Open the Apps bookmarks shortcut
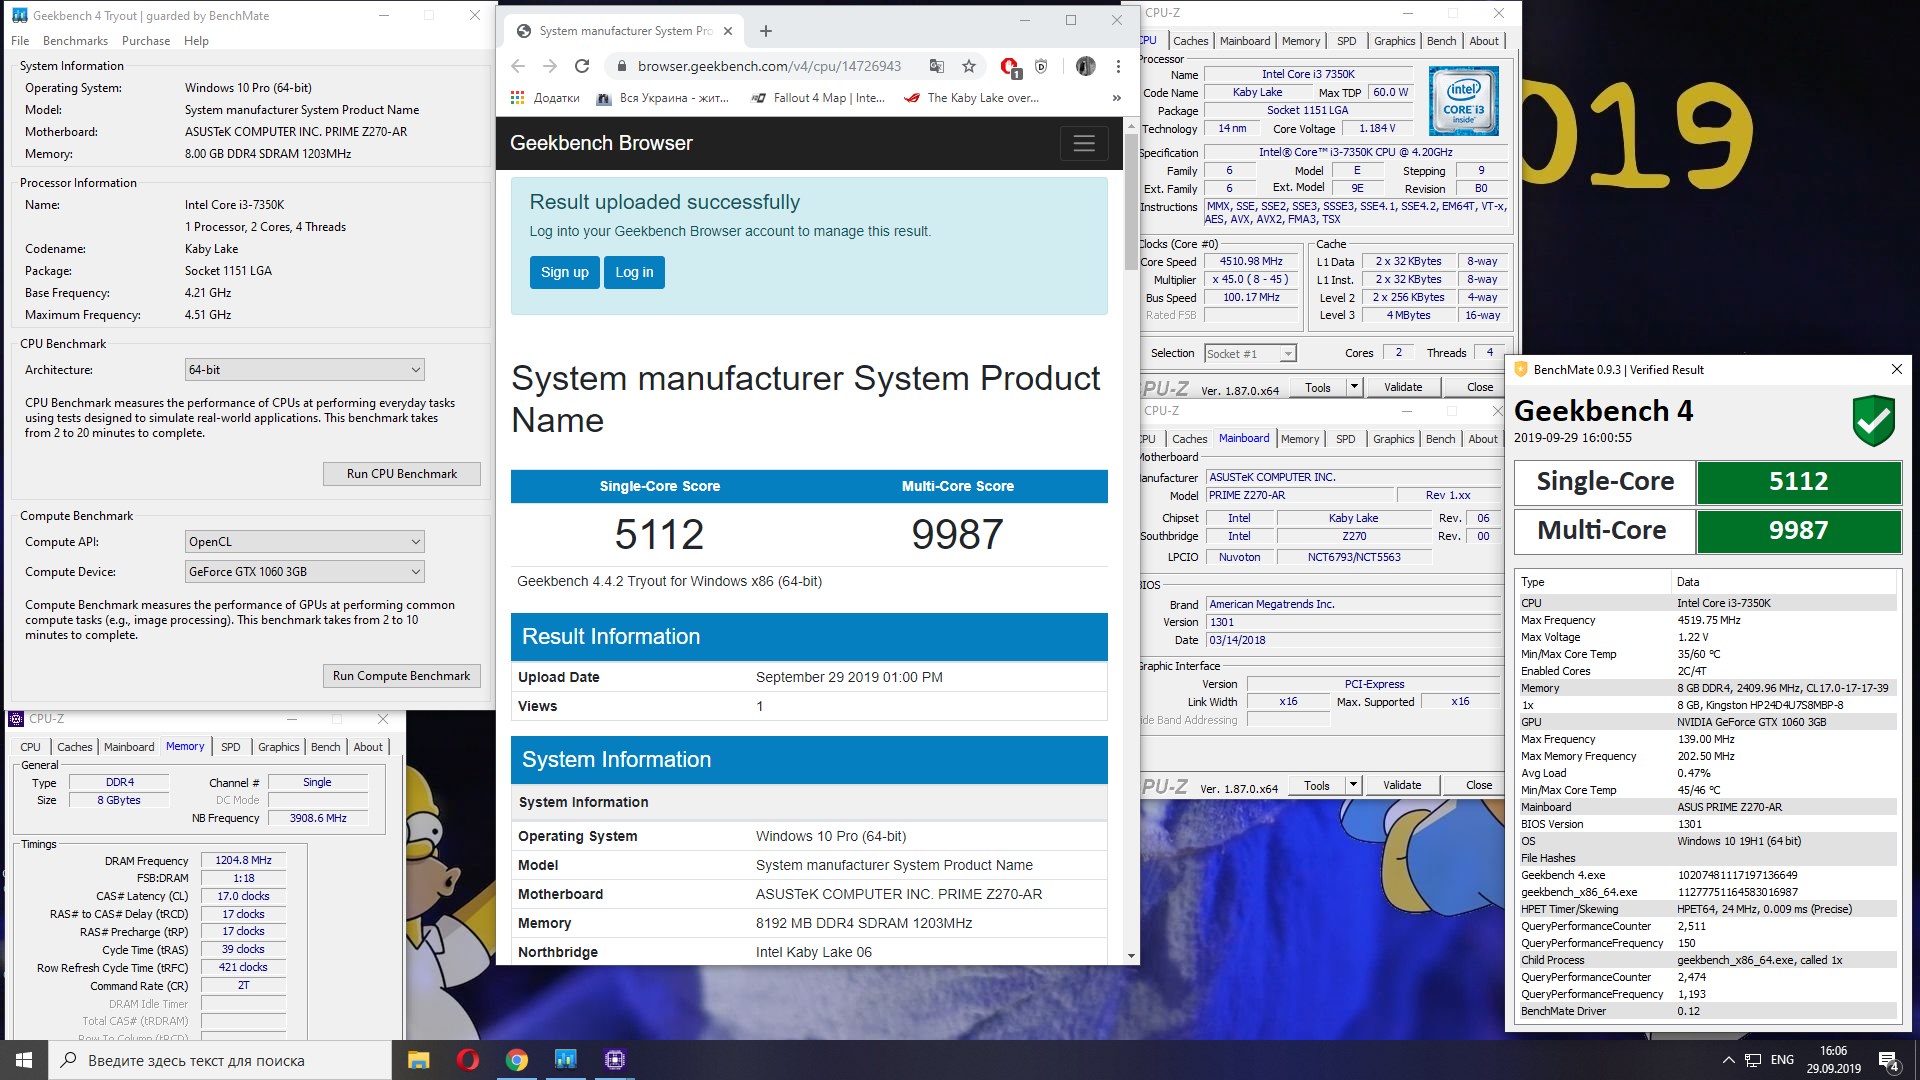This screenshot has height=1080, width=1920. click(x=545, y=98)
